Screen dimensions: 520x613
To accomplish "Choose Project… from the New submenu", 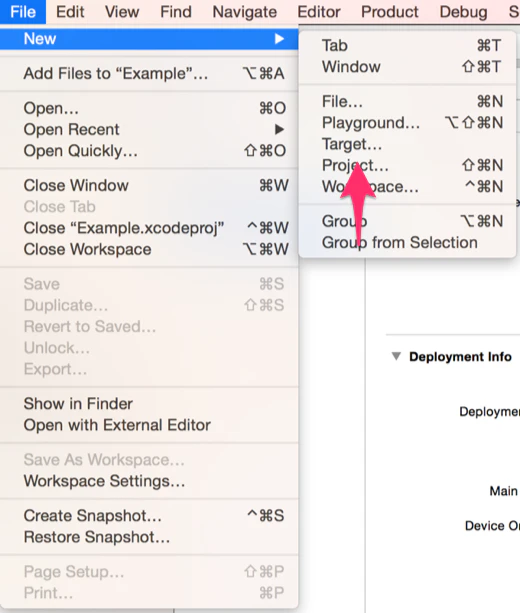I will pyautogui.click(x=407, y=165).
